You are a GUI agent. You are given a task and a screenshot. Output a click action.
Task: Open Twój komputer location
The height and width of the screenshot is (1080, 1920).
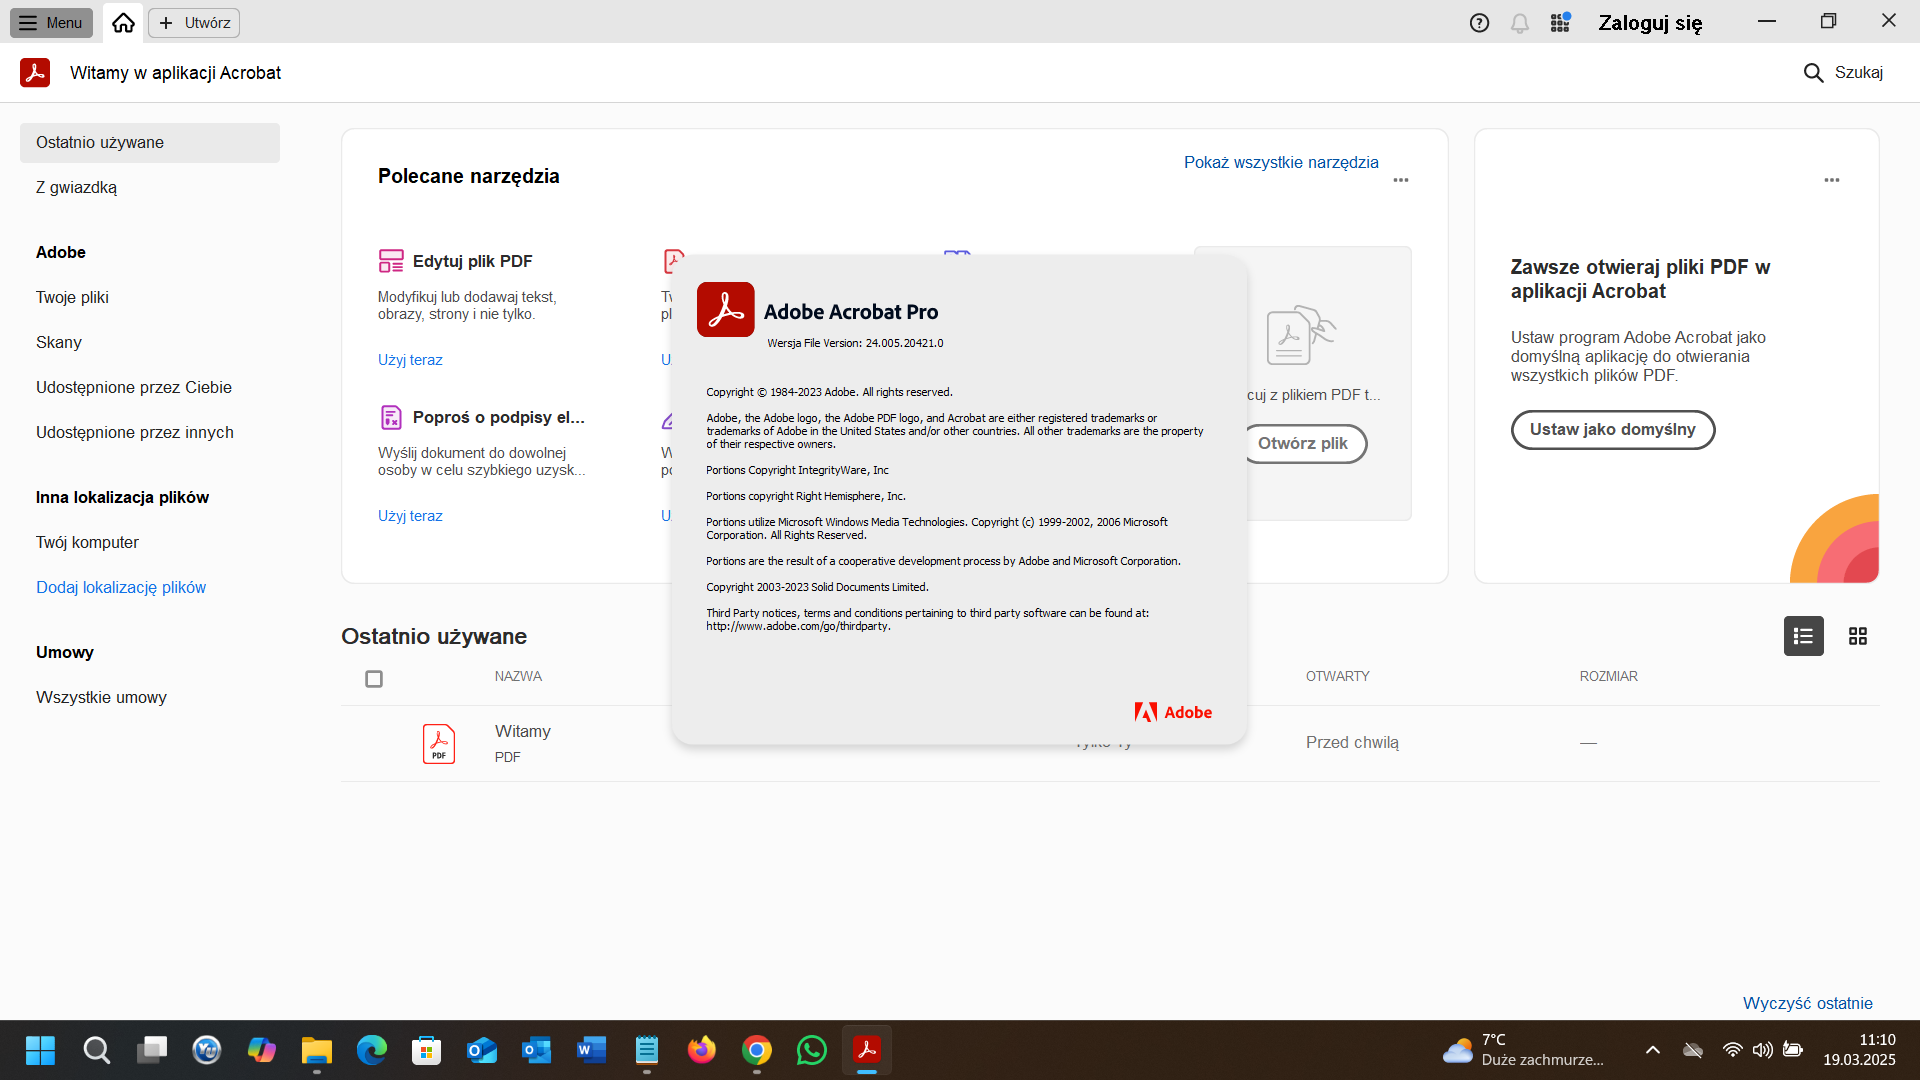coord(87,542)
